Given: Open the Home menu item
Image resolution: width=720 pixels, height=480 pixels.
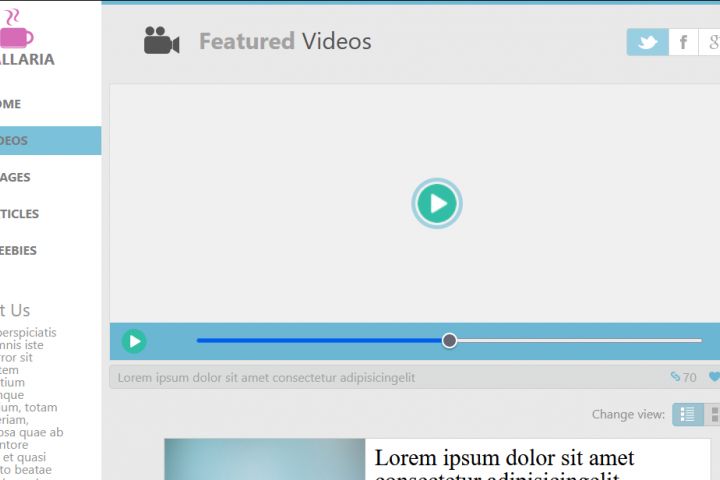Looking at the screenshot, I should 51,104.
